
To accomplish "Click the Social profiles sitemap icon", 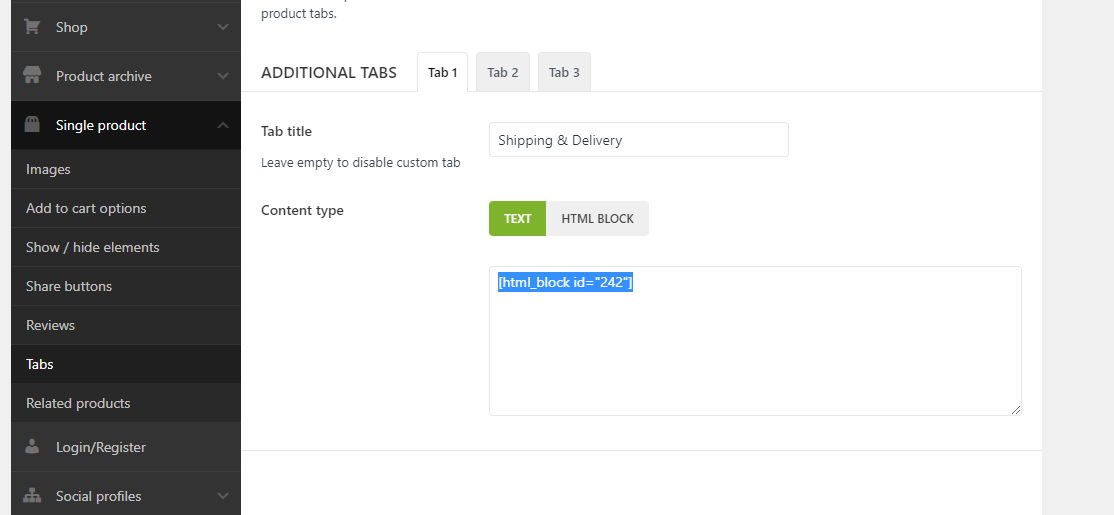I will coord(32,496).
